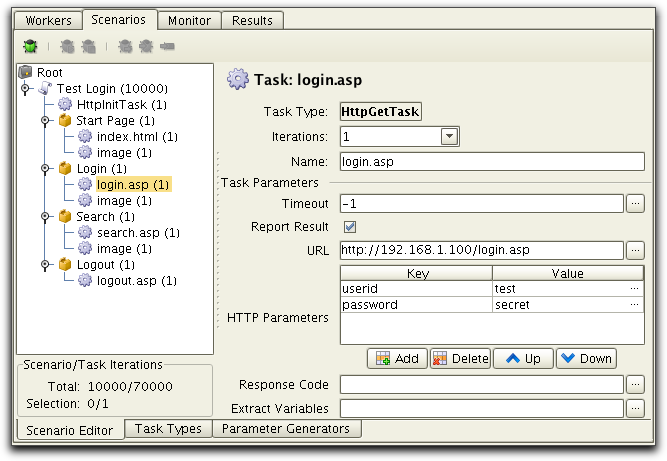Screen dimensions: 667x461
Task: Switch to the Results tab
Action: tap(252, 20)
